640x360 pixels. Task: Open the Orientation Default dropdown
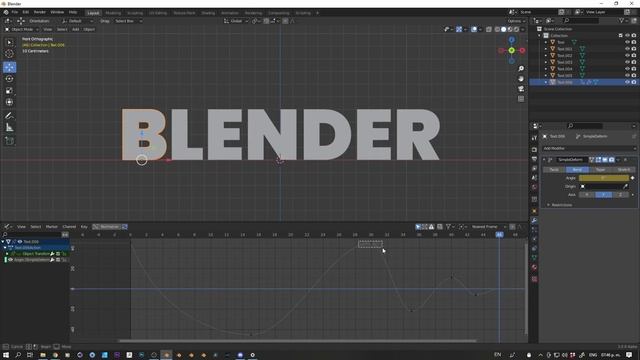point(77,21)
